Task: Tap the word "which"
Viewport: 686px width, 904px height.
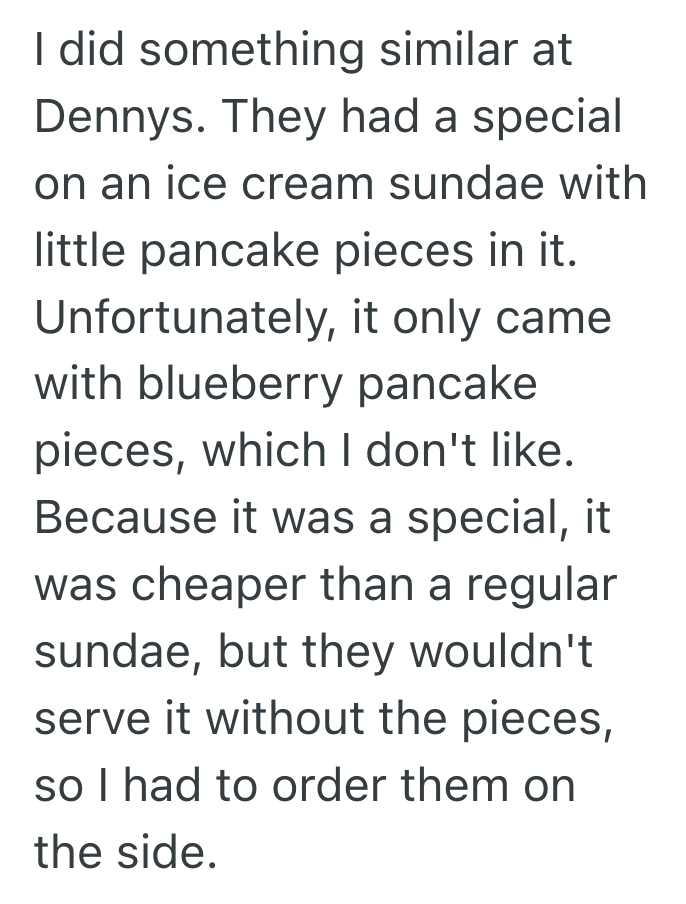Action: click(263, 451)
